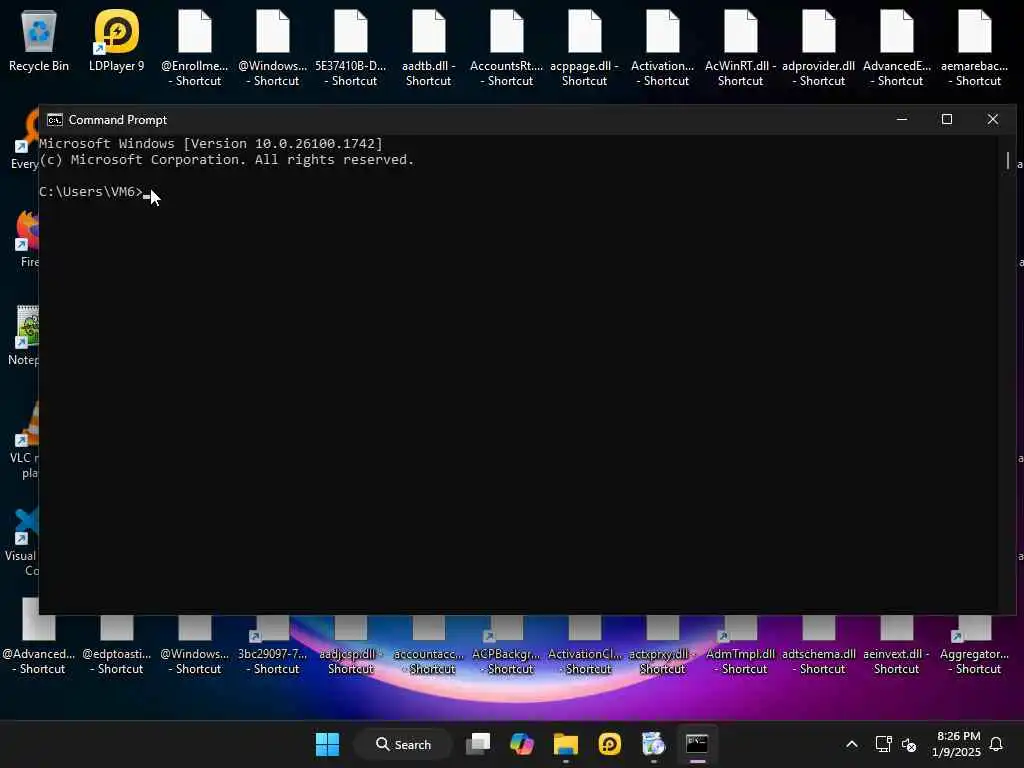Select the AdmTmpl.dll shortcut icon
Viewport: 1024px width, 768px height.
click(741, 645)
